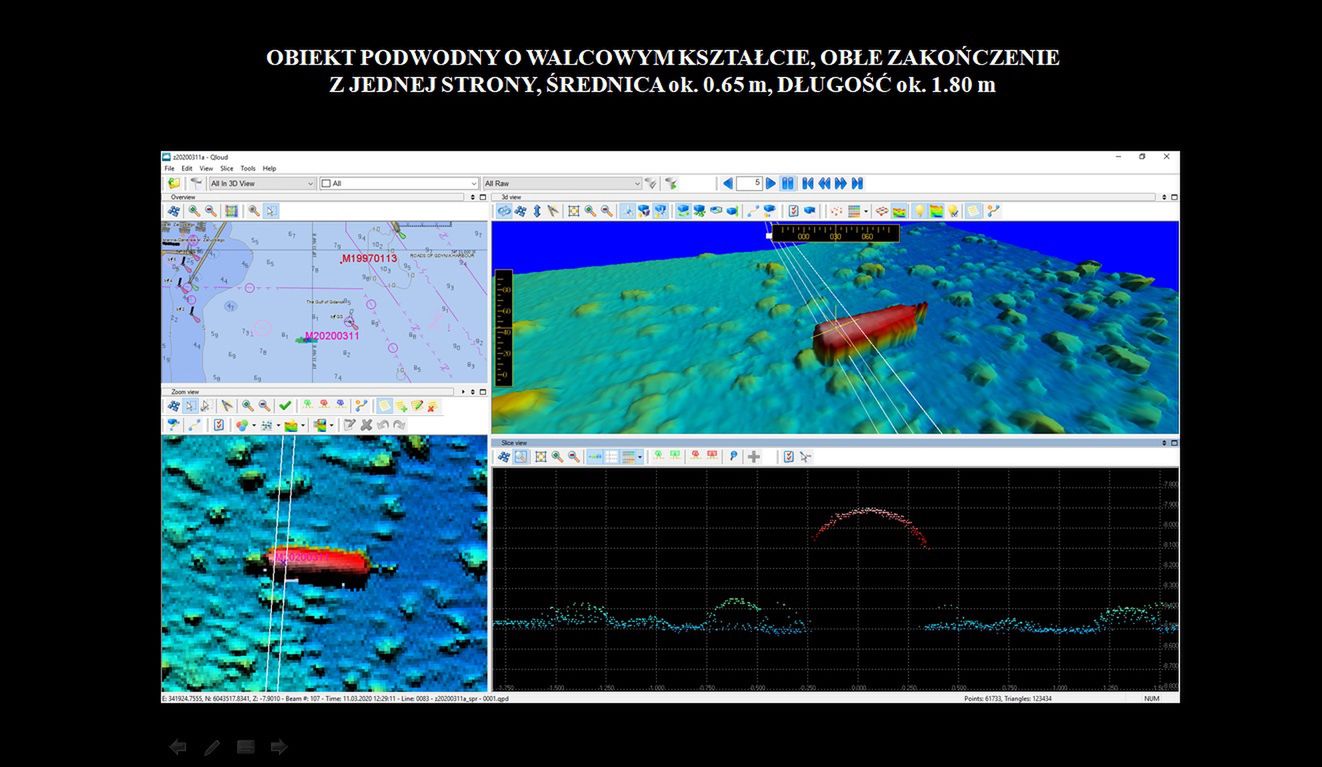Click the scissors cut icon in Slice view
1322x767 pixels.
[x=806, y=457]
